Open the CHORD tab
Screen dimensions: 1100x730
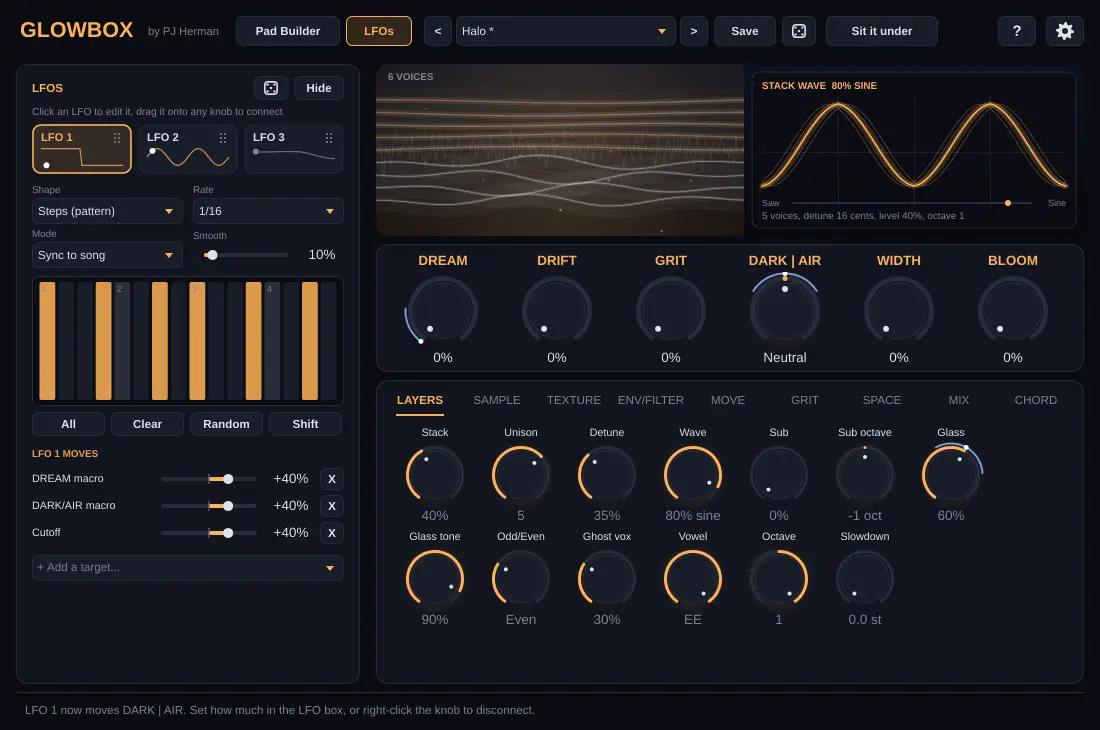1035,400
